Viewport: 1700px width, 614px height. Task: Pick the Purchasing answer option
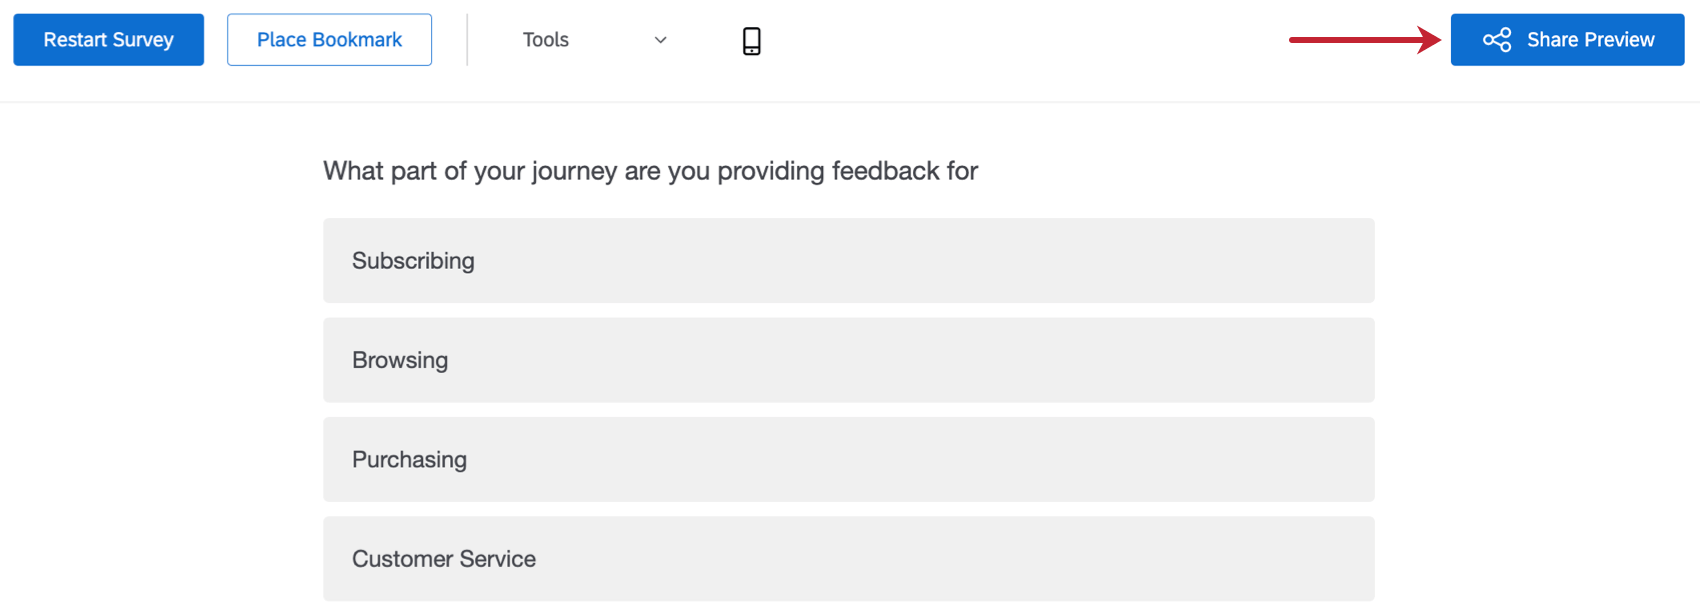pyautogui.click(x=848, y=460)
